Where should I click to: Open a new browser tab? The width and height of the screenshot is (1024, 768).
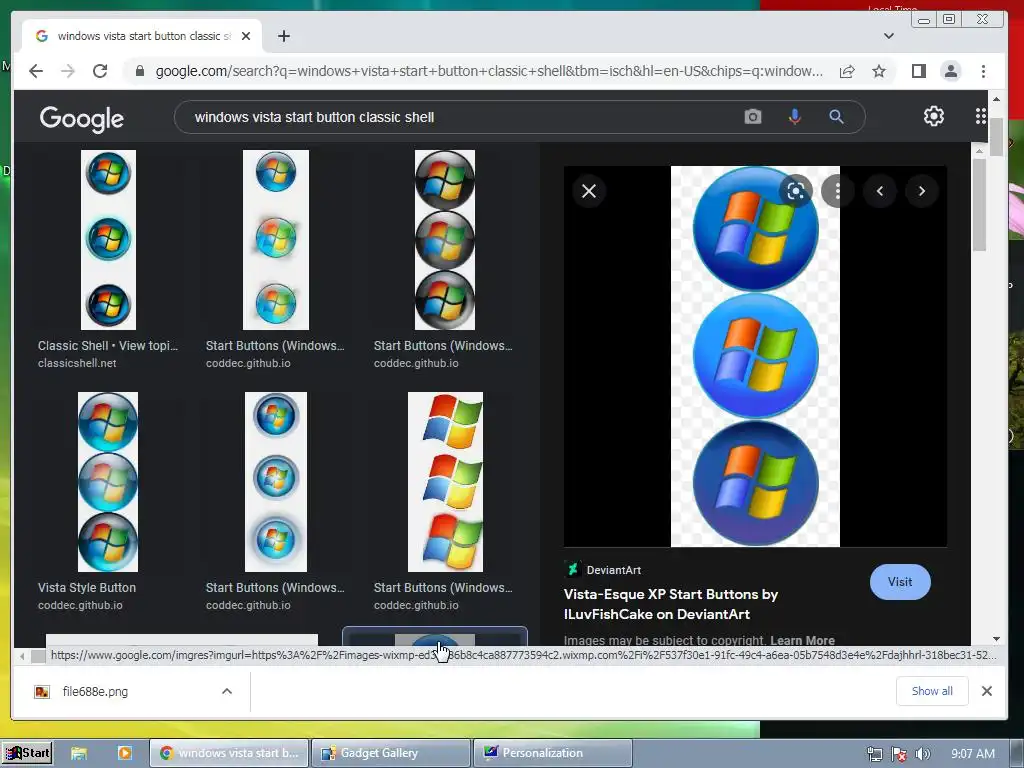pyautogui.click(x=283, y=36)
